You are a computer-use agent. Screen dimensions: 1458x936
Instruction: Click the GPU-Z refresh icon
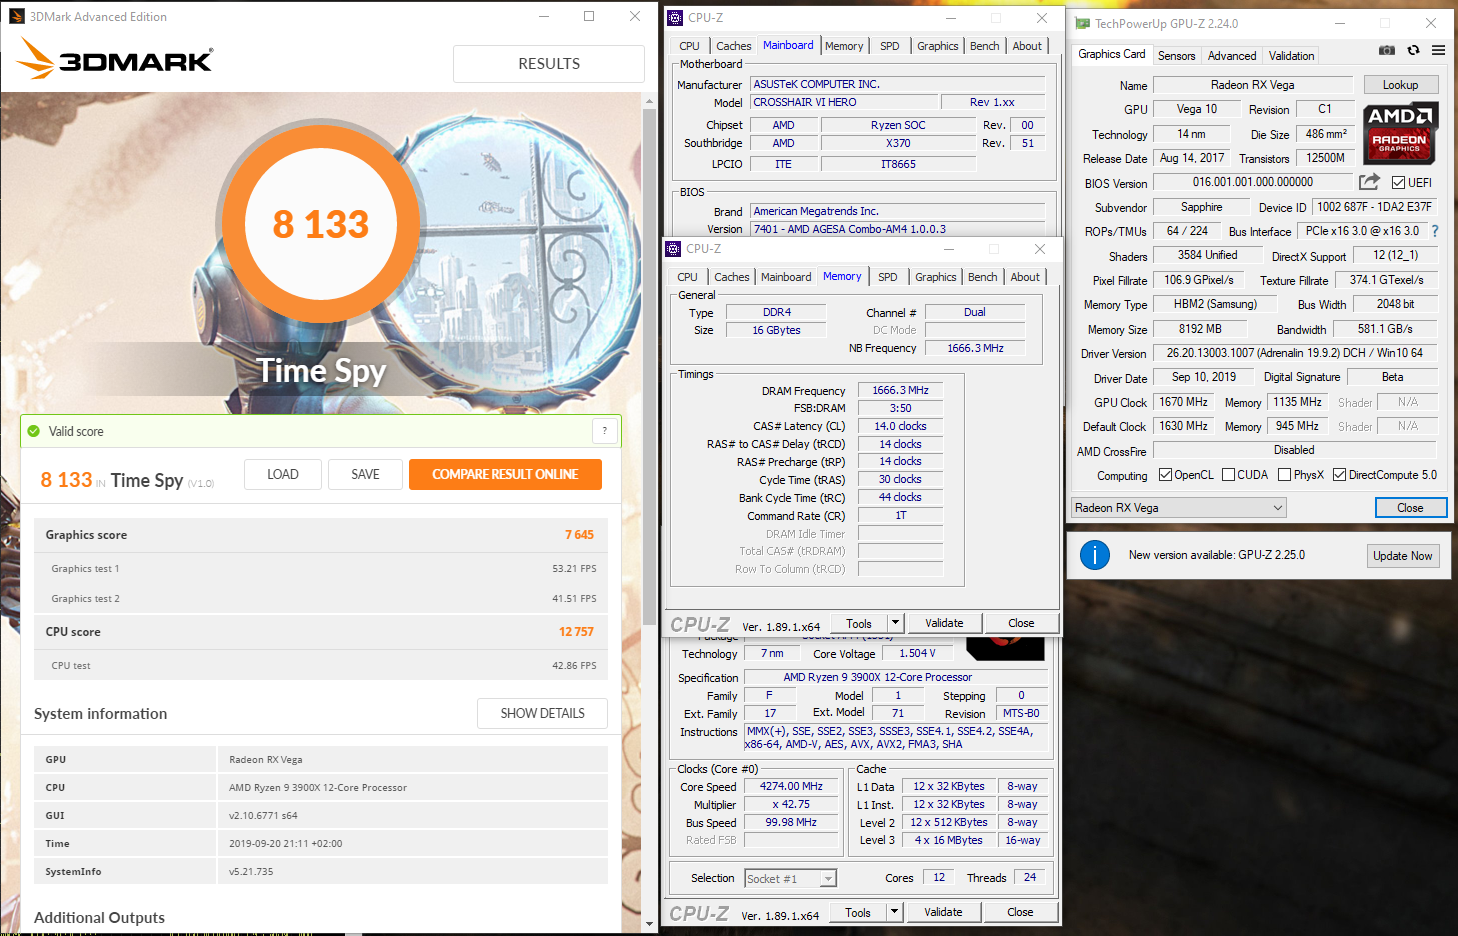pyautogui.click(x=1413, y=50)
